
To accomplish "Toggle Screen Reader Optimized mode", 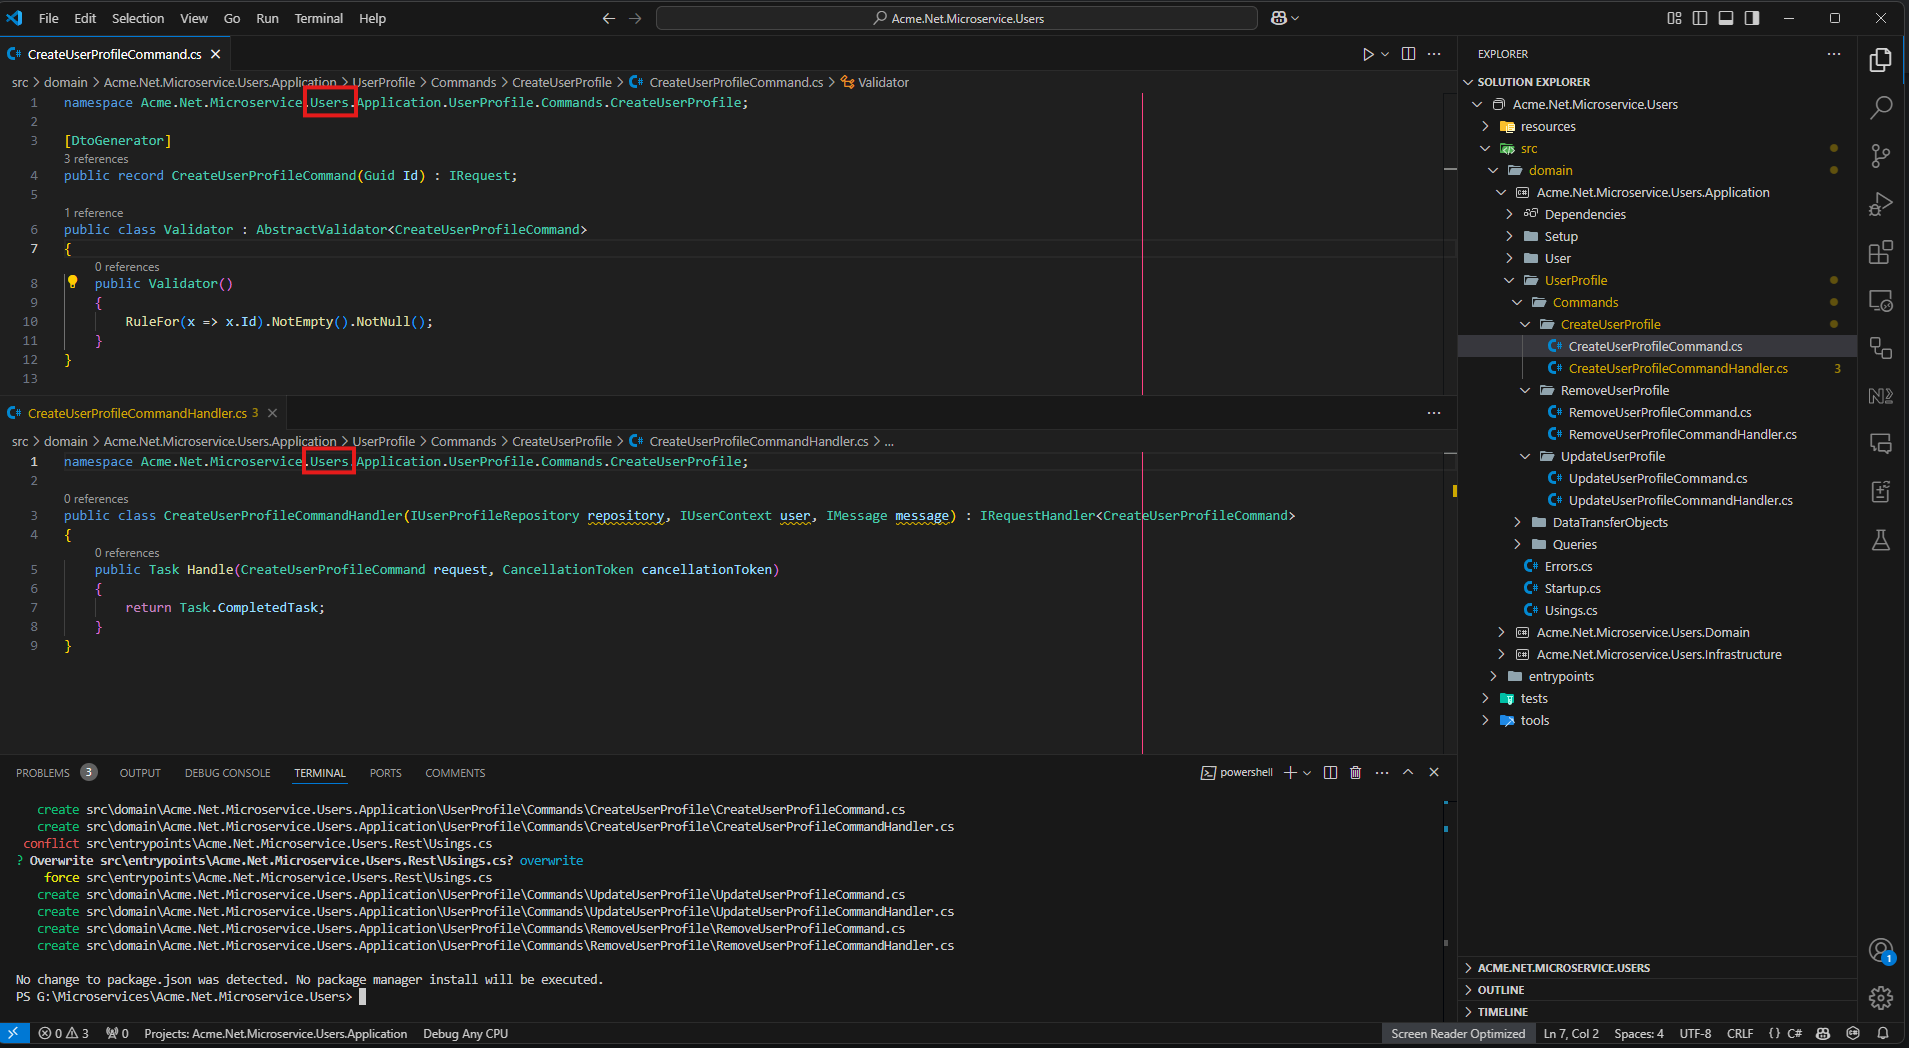I will point(1458,1034).
